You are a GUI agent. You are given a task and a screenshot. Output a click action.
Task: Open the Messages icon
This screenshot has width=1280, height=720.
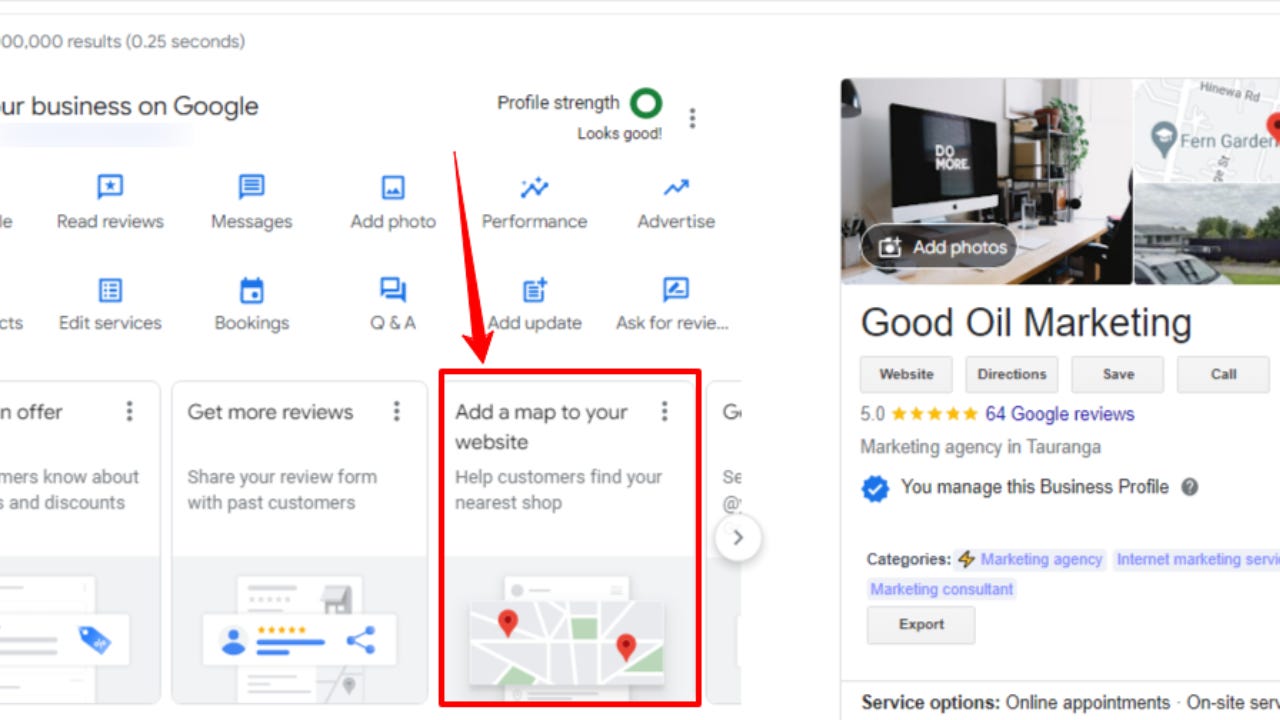click(x=252, y=187)
